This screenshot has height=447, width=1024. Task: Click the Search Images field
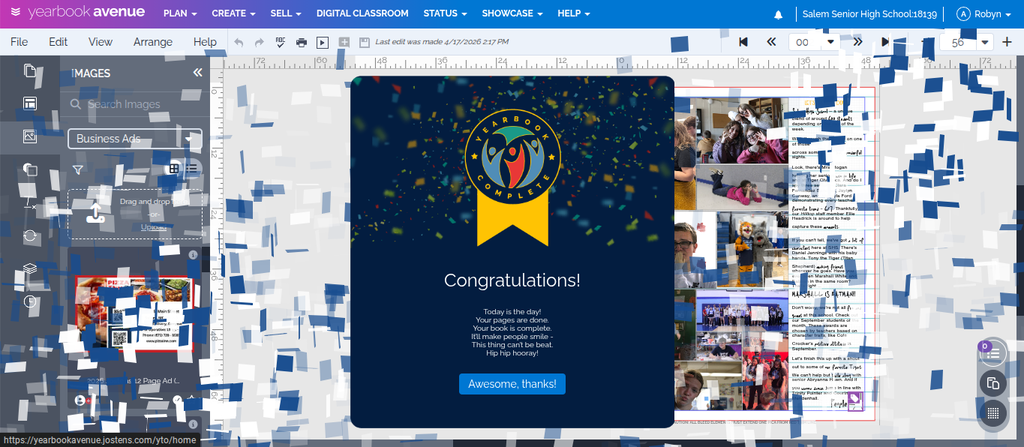tap(135, 104)
